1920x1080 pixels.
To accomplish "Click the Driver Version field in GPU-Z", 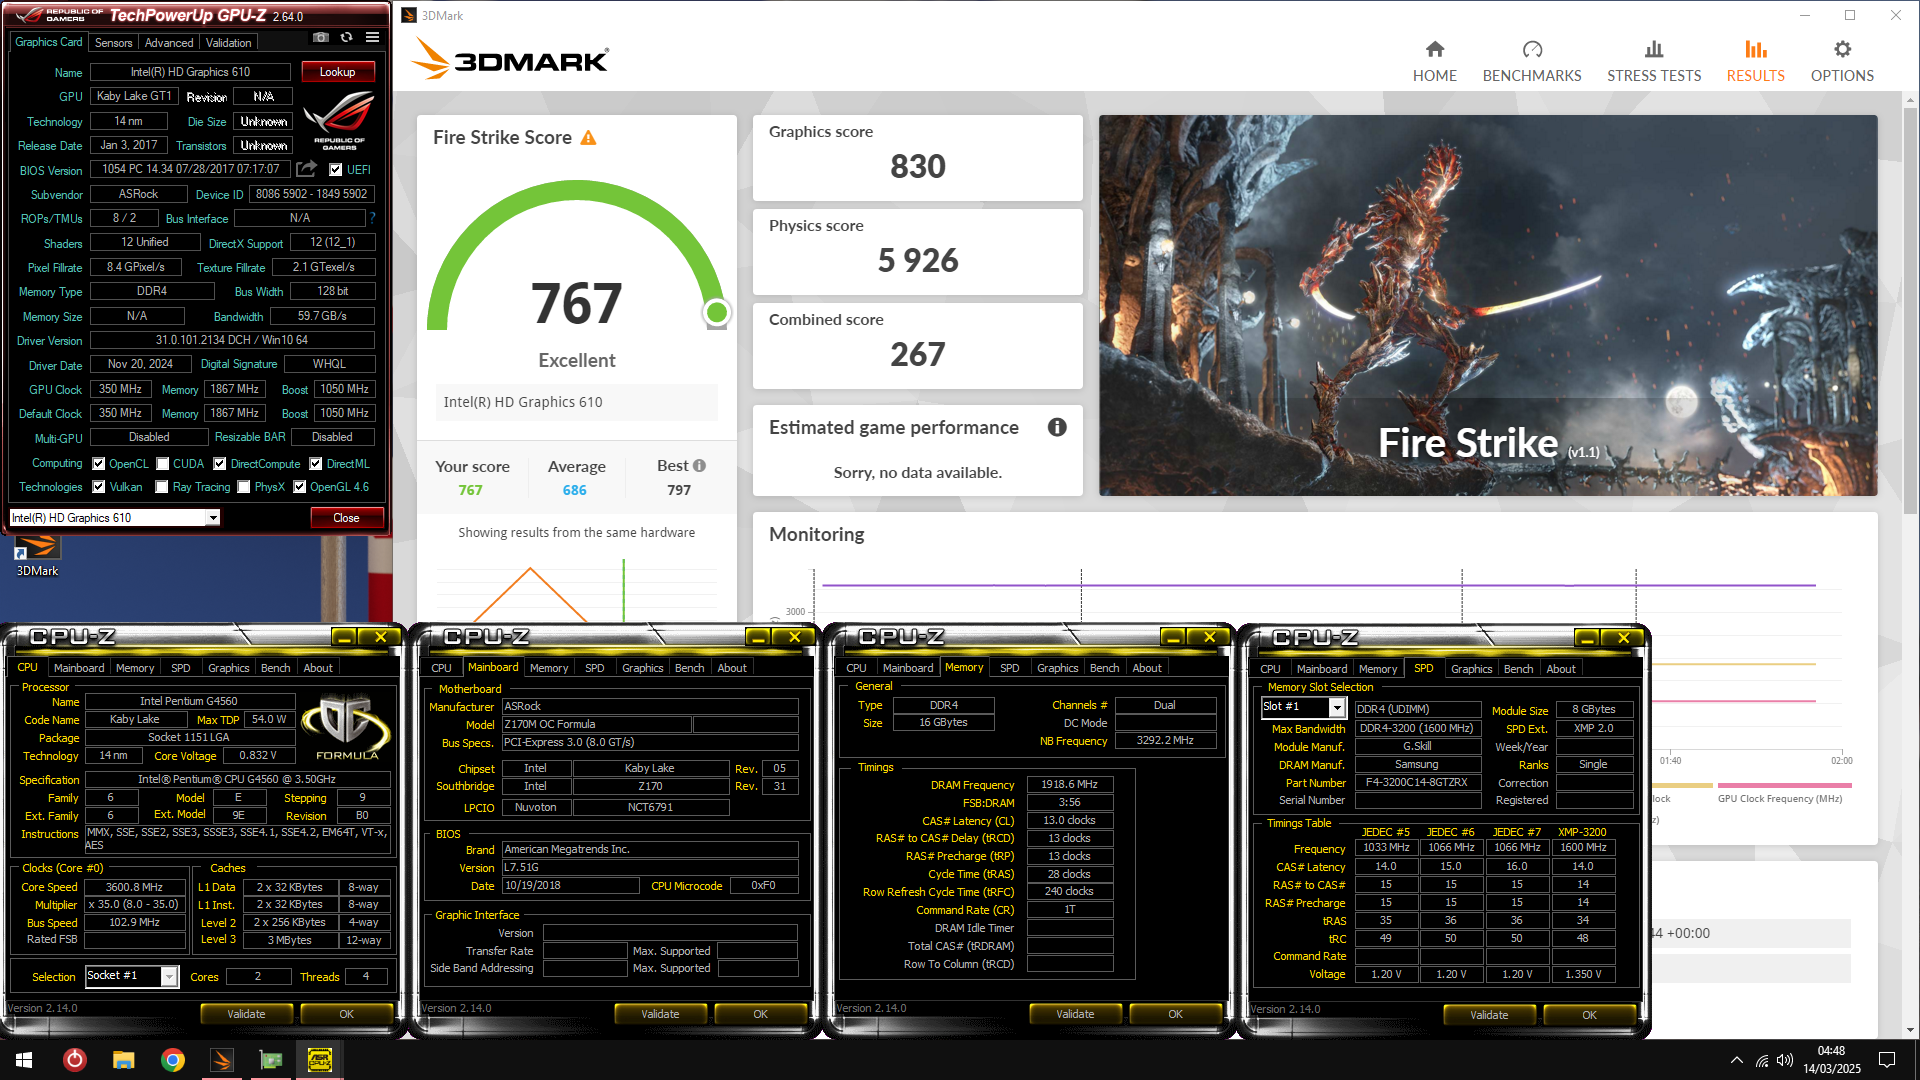I will (x=232, y=340).
